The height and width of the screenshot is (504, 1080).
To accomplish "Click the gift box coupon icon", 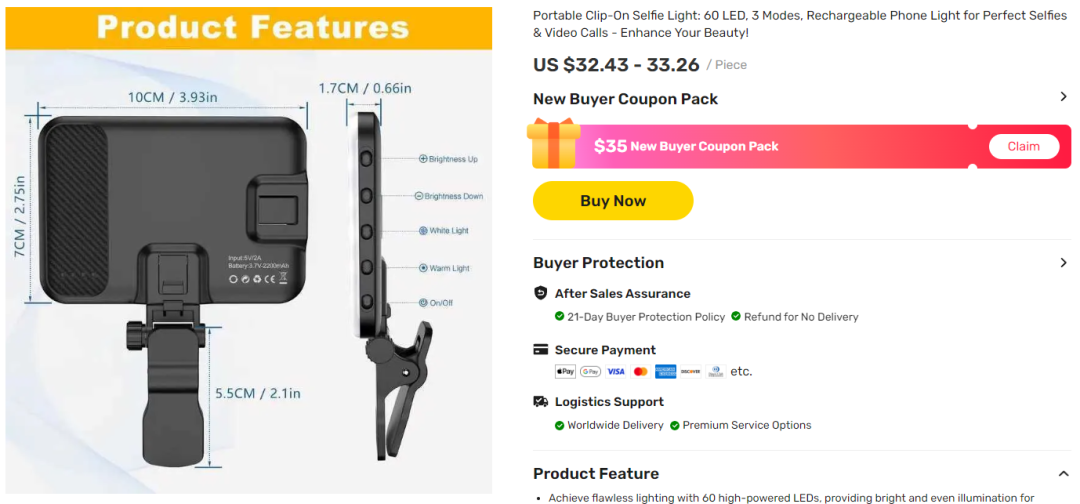I will click(554, 143).
